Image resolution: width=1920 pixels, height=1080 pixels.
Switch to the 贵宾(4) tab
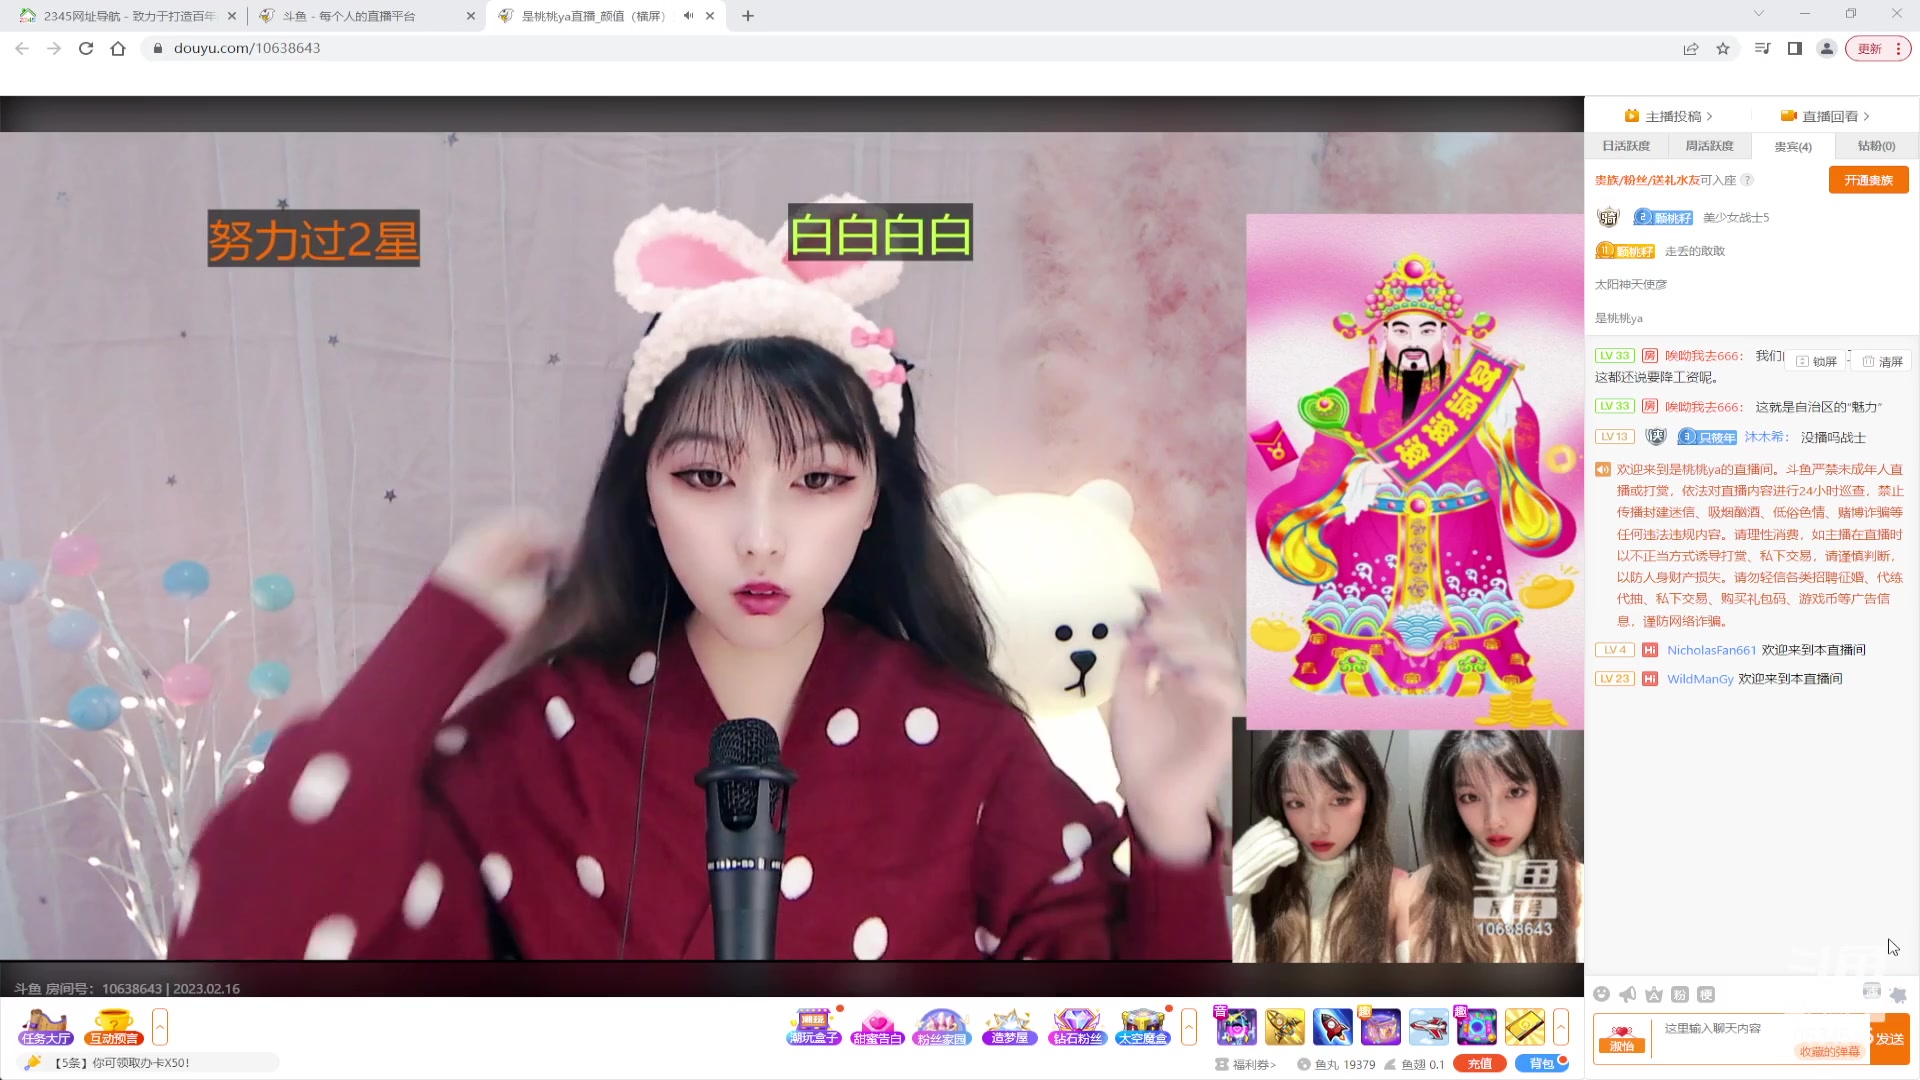pos(1793,146)
